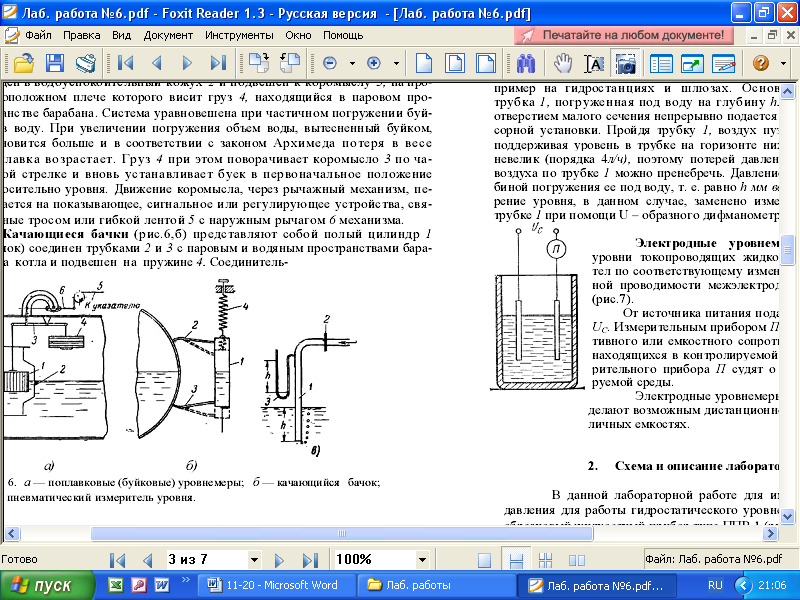The image size is (800, 600).
Task: Open the Правка menu
Action: click(x=82, y=35)
